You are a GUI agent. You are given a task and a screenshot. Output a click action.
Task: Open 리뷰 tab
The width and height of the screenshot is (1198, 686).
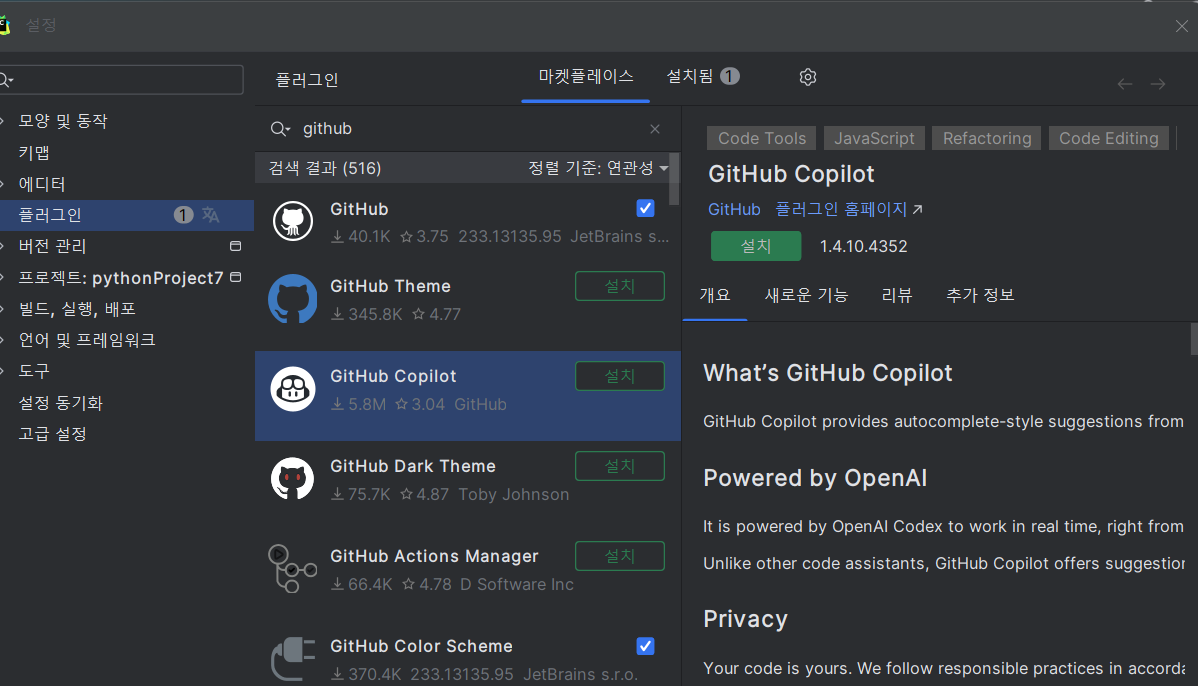coord(897,295)
